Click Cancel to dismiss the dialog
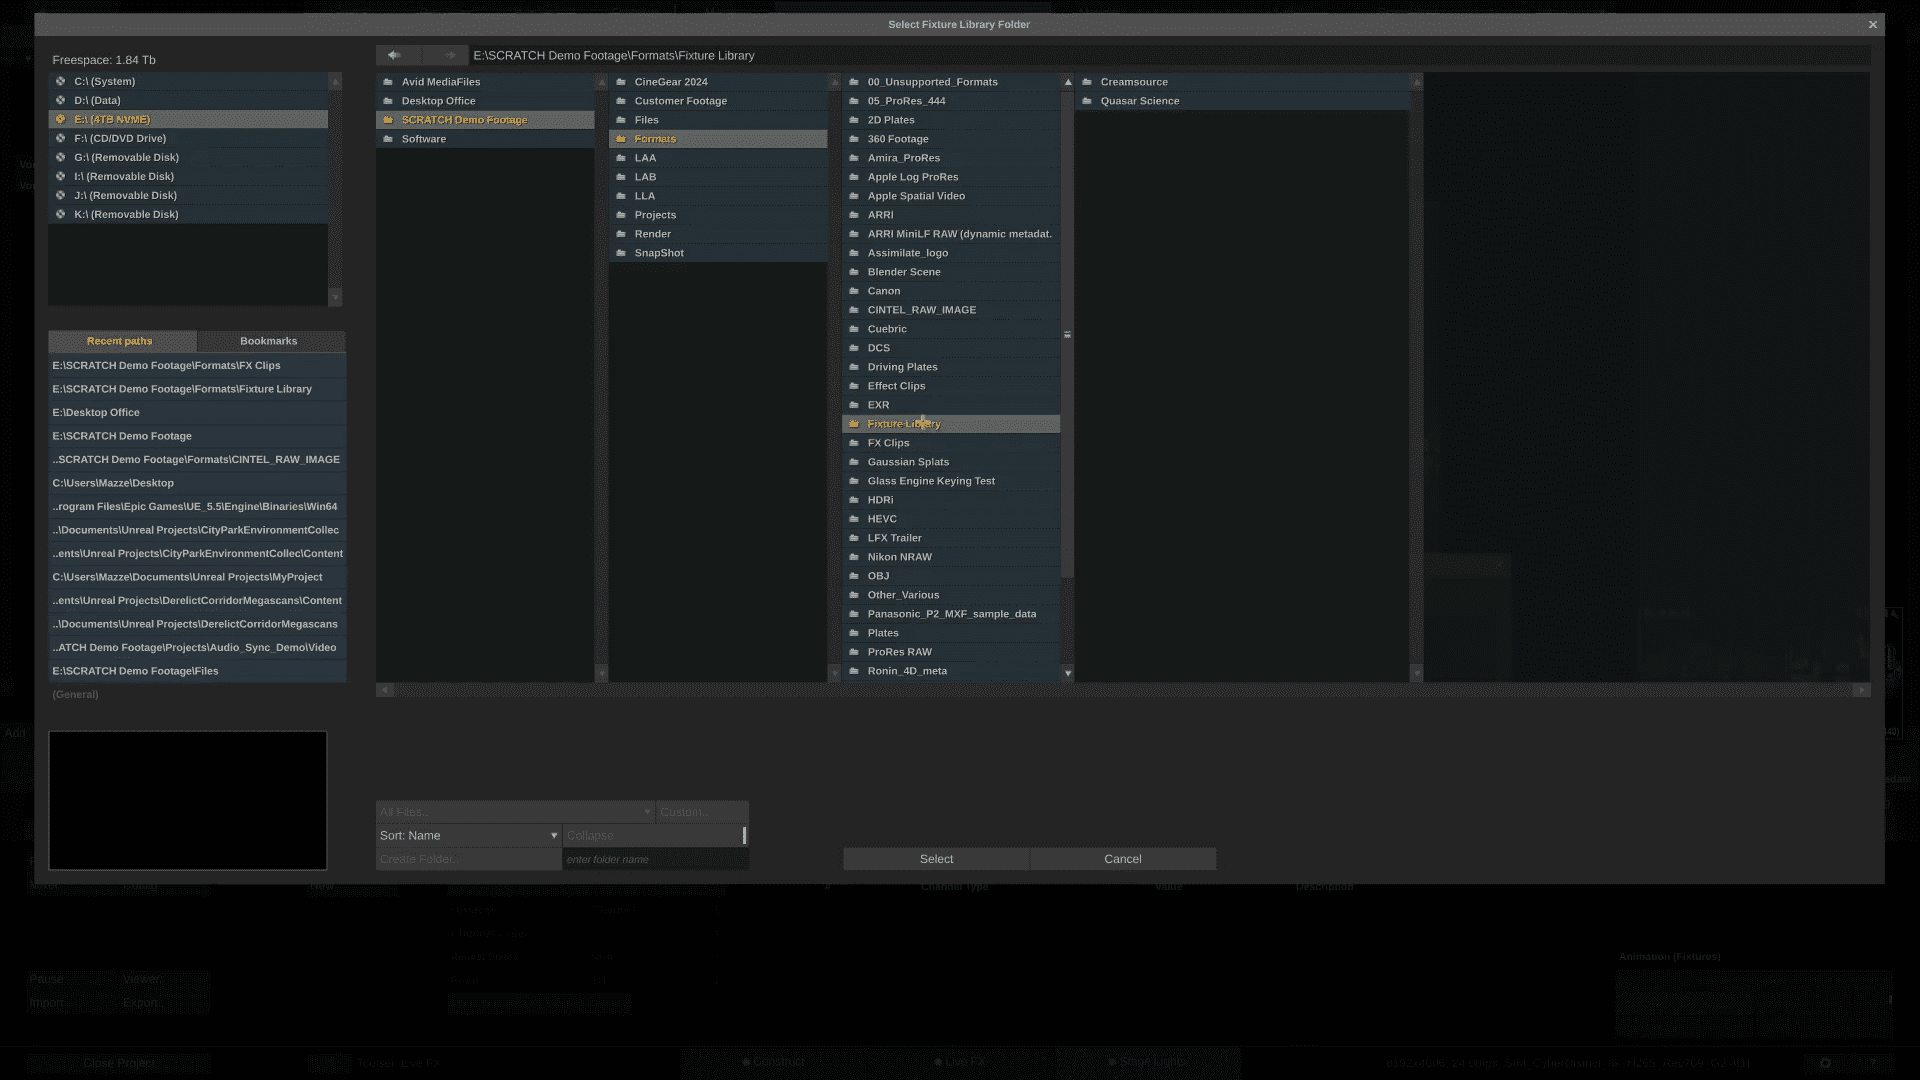Image resolution: width=1920 pixels, height=1080 pixels. click(x=1122, y=858)
